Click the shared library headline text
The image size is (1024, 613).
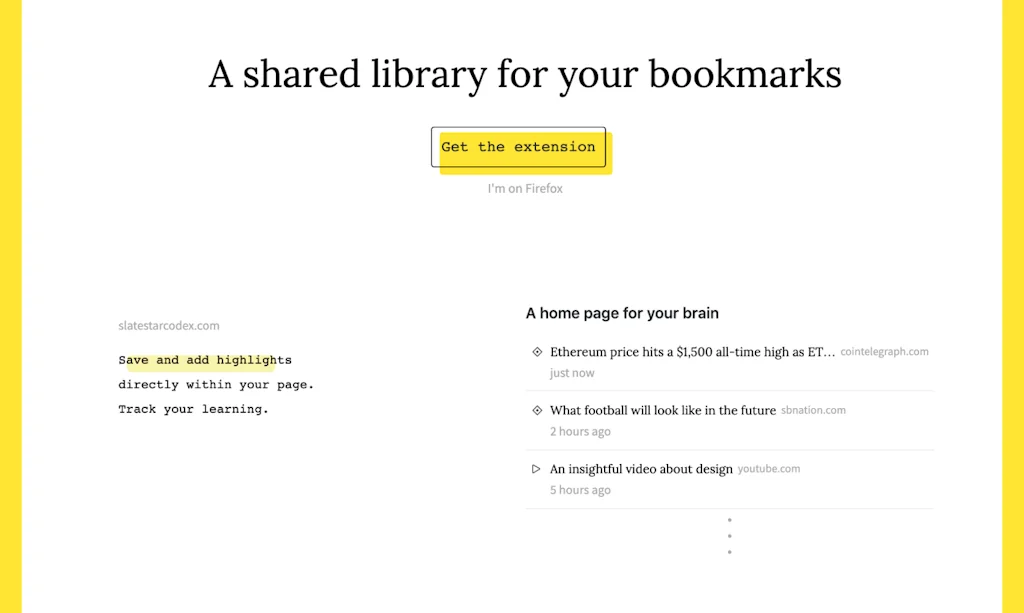pos(523,74)
